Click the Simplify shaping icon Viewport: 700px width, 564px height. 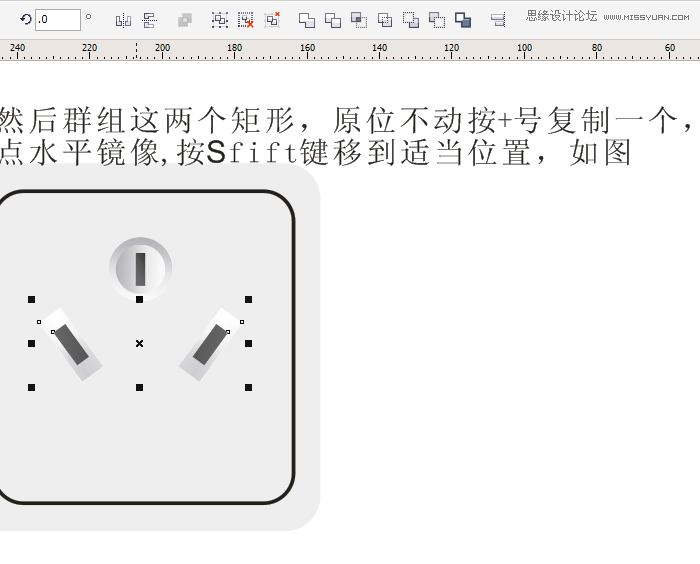pyautogui.click(x=385, y=20)
